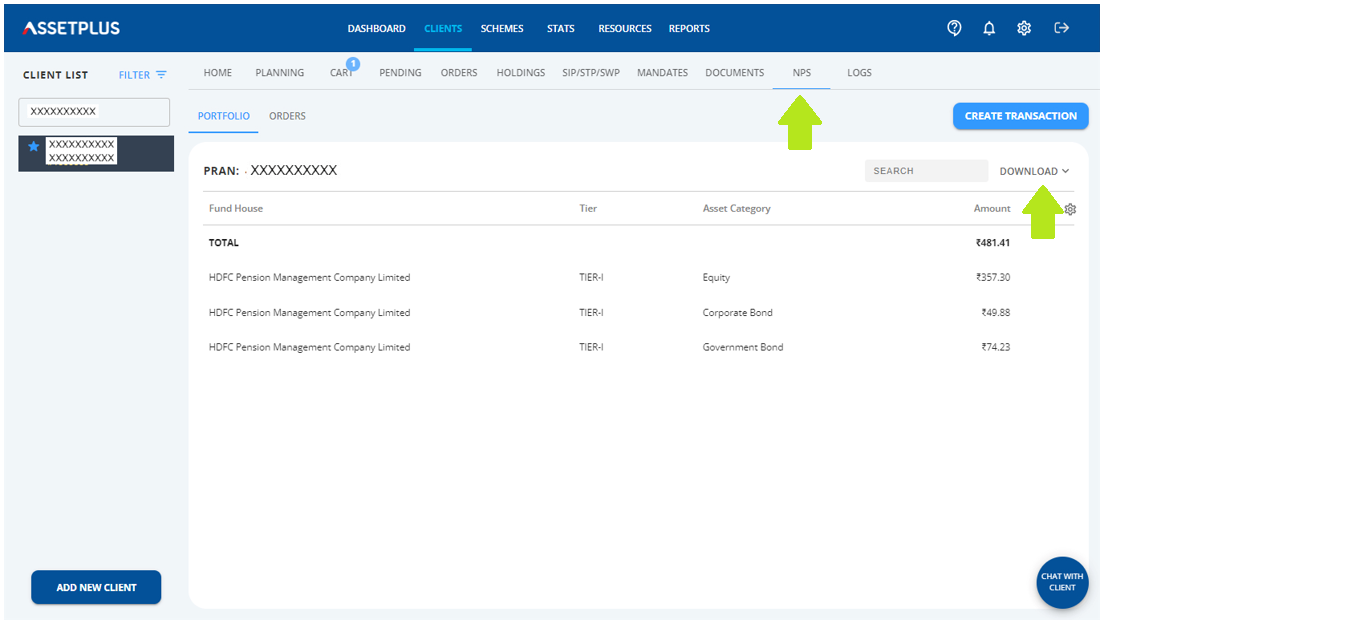The image size is (1360, 644).
Task: Click the star icon on selected client
Action: [33, 146]
